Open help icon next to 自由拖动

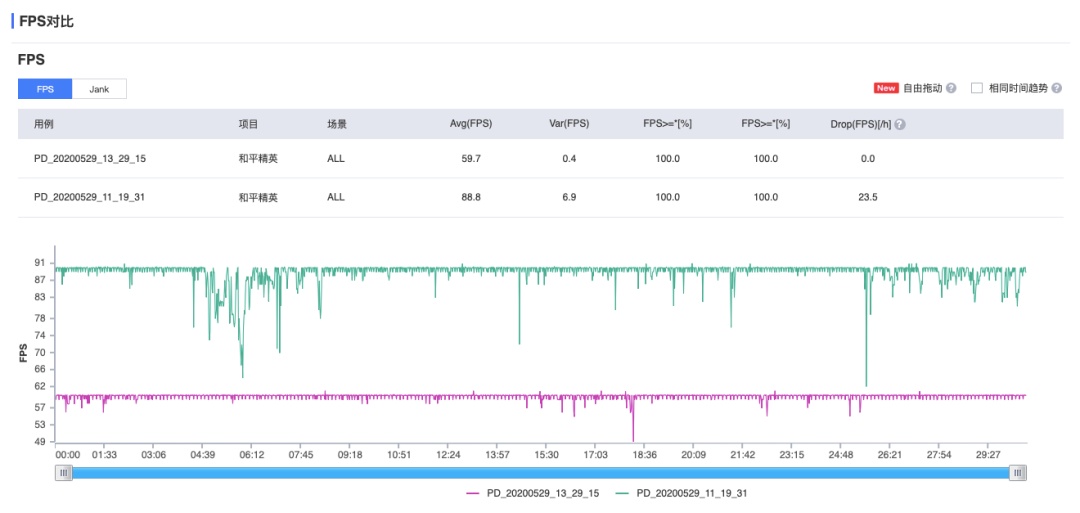[x=951, y=88]
